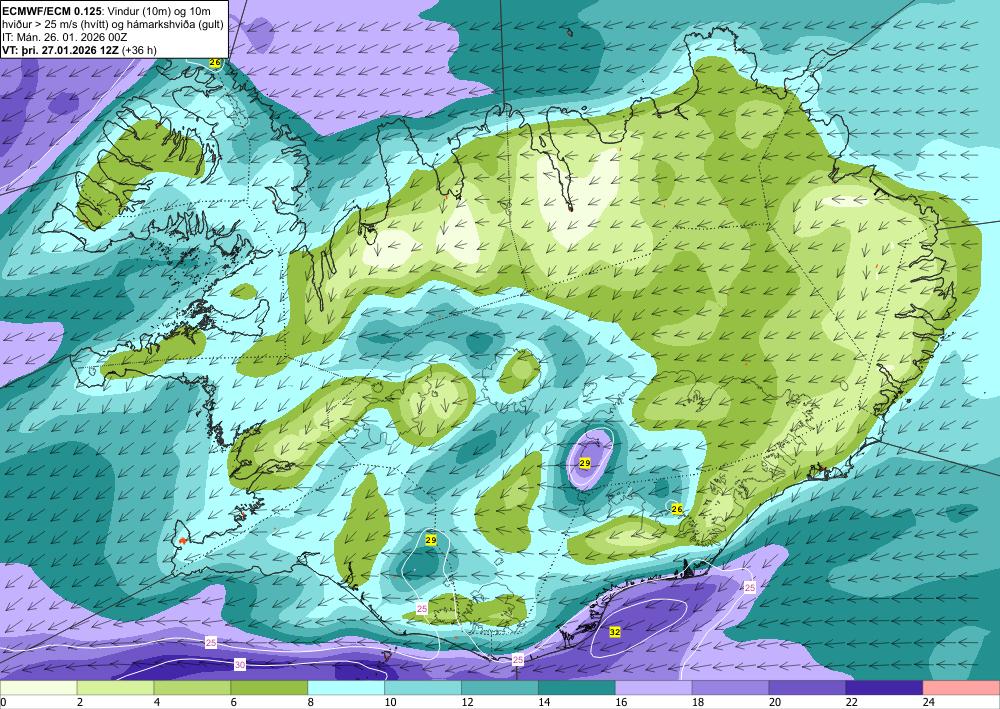1000x709 pixels.
Task: Click the dark indigo 22 to 24 legend swatch
Action: (885, 688)
